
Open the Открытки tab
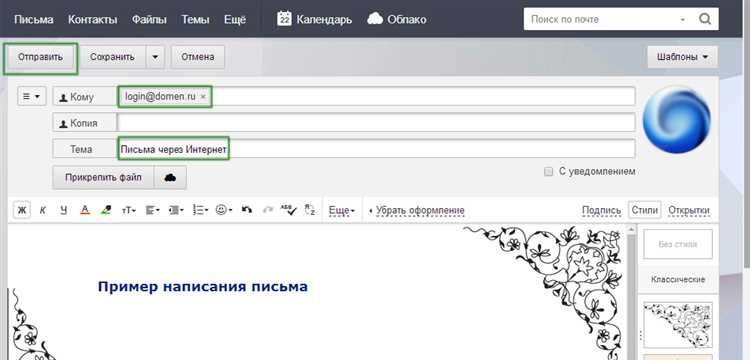(x=689, y=210)
